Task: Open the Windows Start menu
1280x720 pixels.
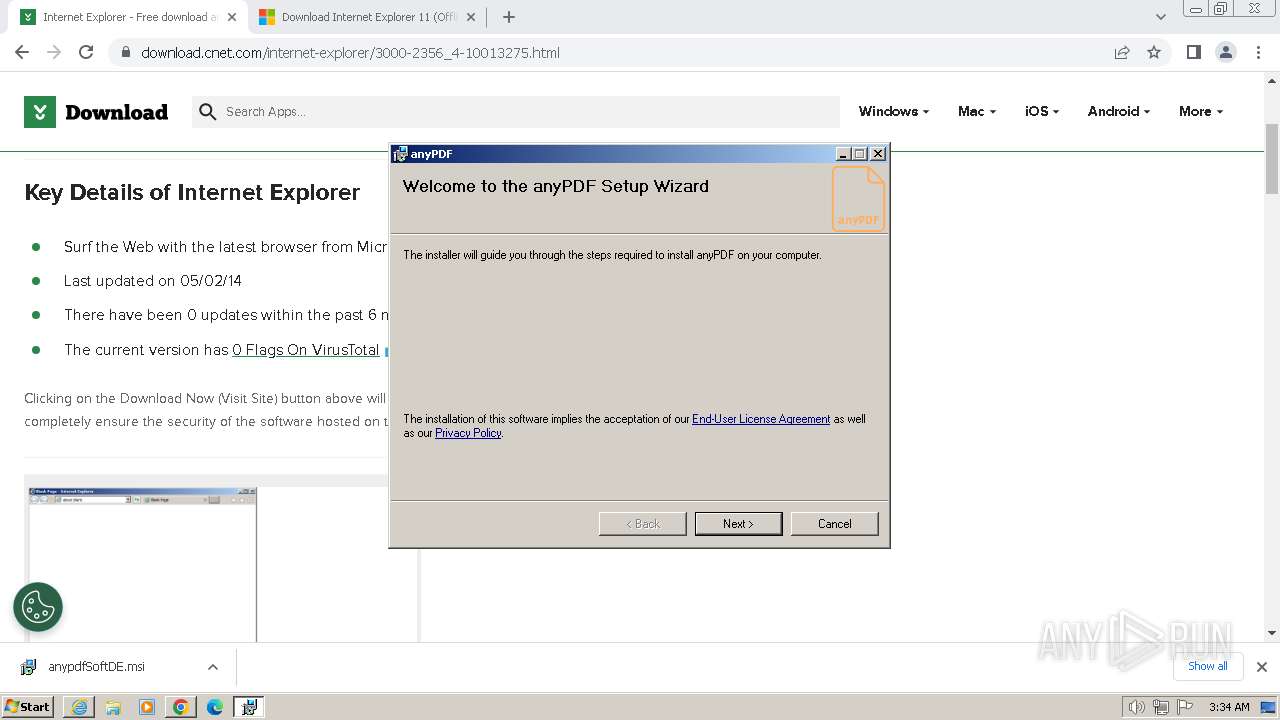Action: coord(28,707)
